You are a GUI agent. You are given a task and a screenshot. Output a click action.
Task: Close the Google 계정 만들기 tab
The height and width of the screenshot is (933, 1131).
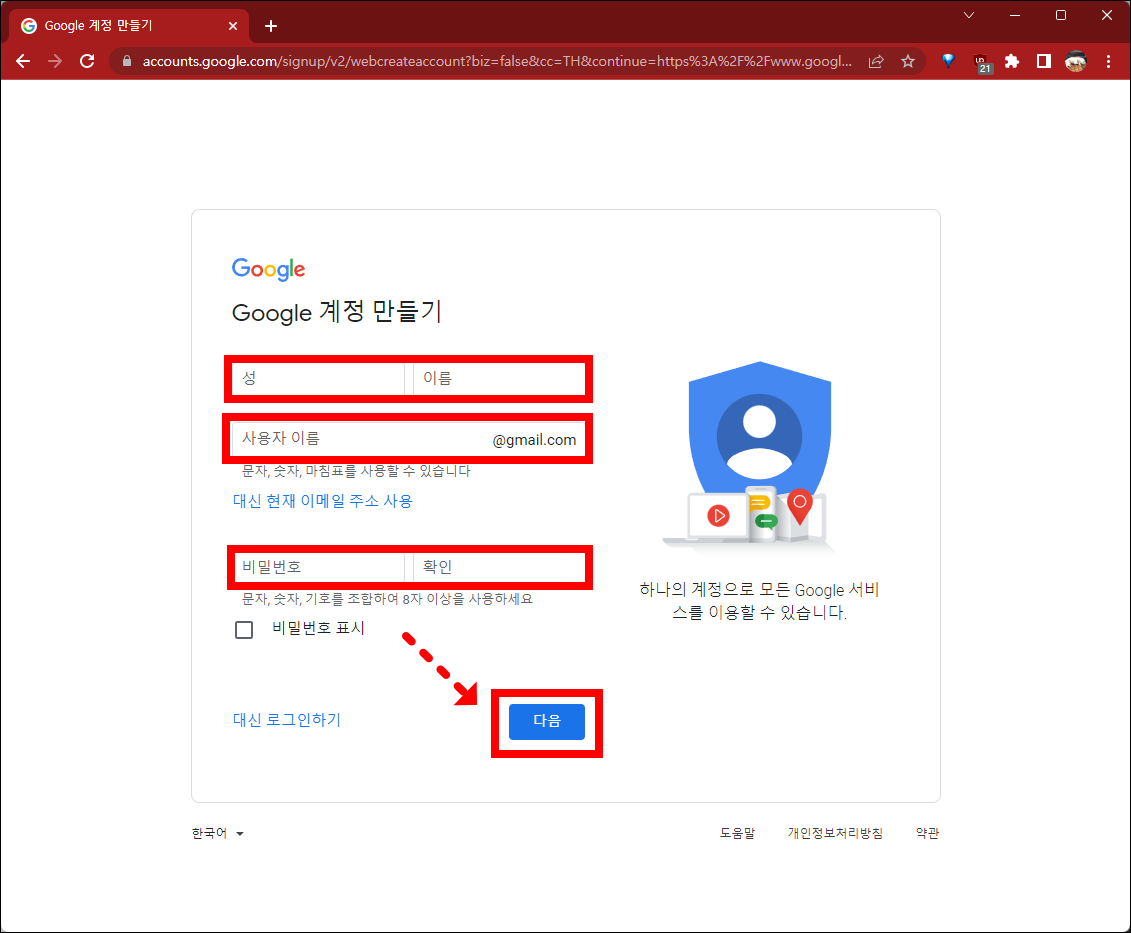[233, 26]
